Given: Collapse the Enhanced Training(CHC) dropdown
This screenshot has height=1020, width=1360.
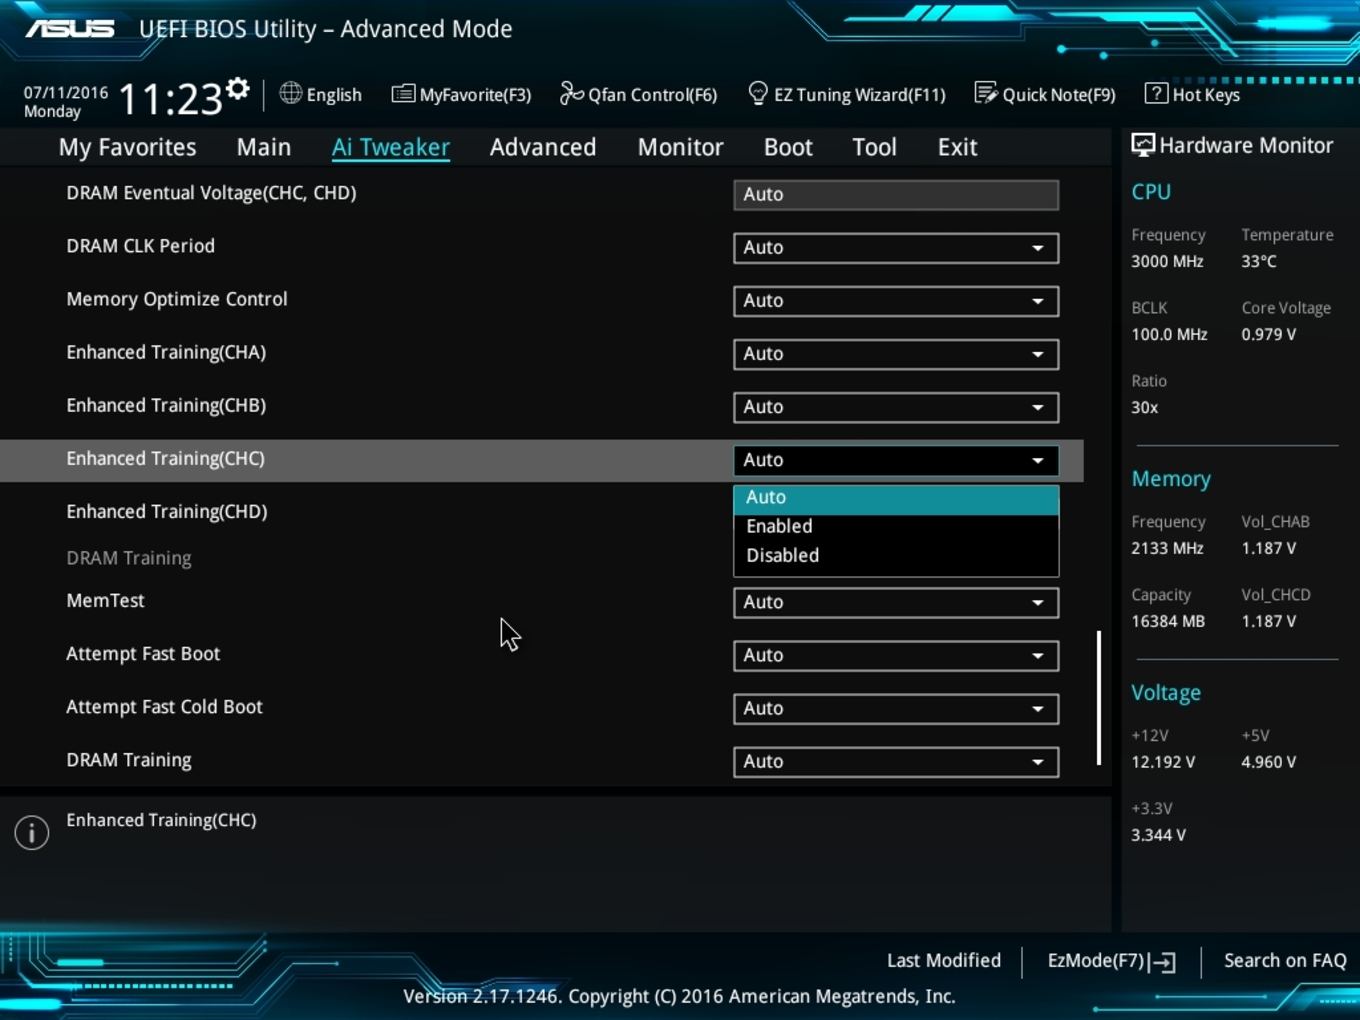Looking at the screenshot, I should pos(896,460).
